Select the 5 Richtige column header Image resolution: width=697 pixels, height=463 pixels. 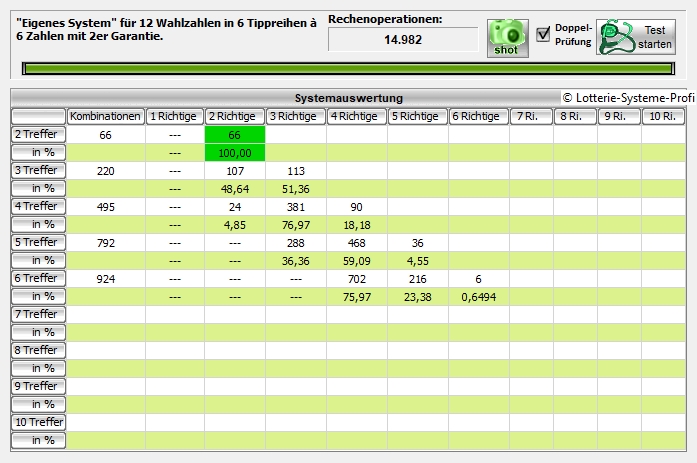click(x=417, y=116)
